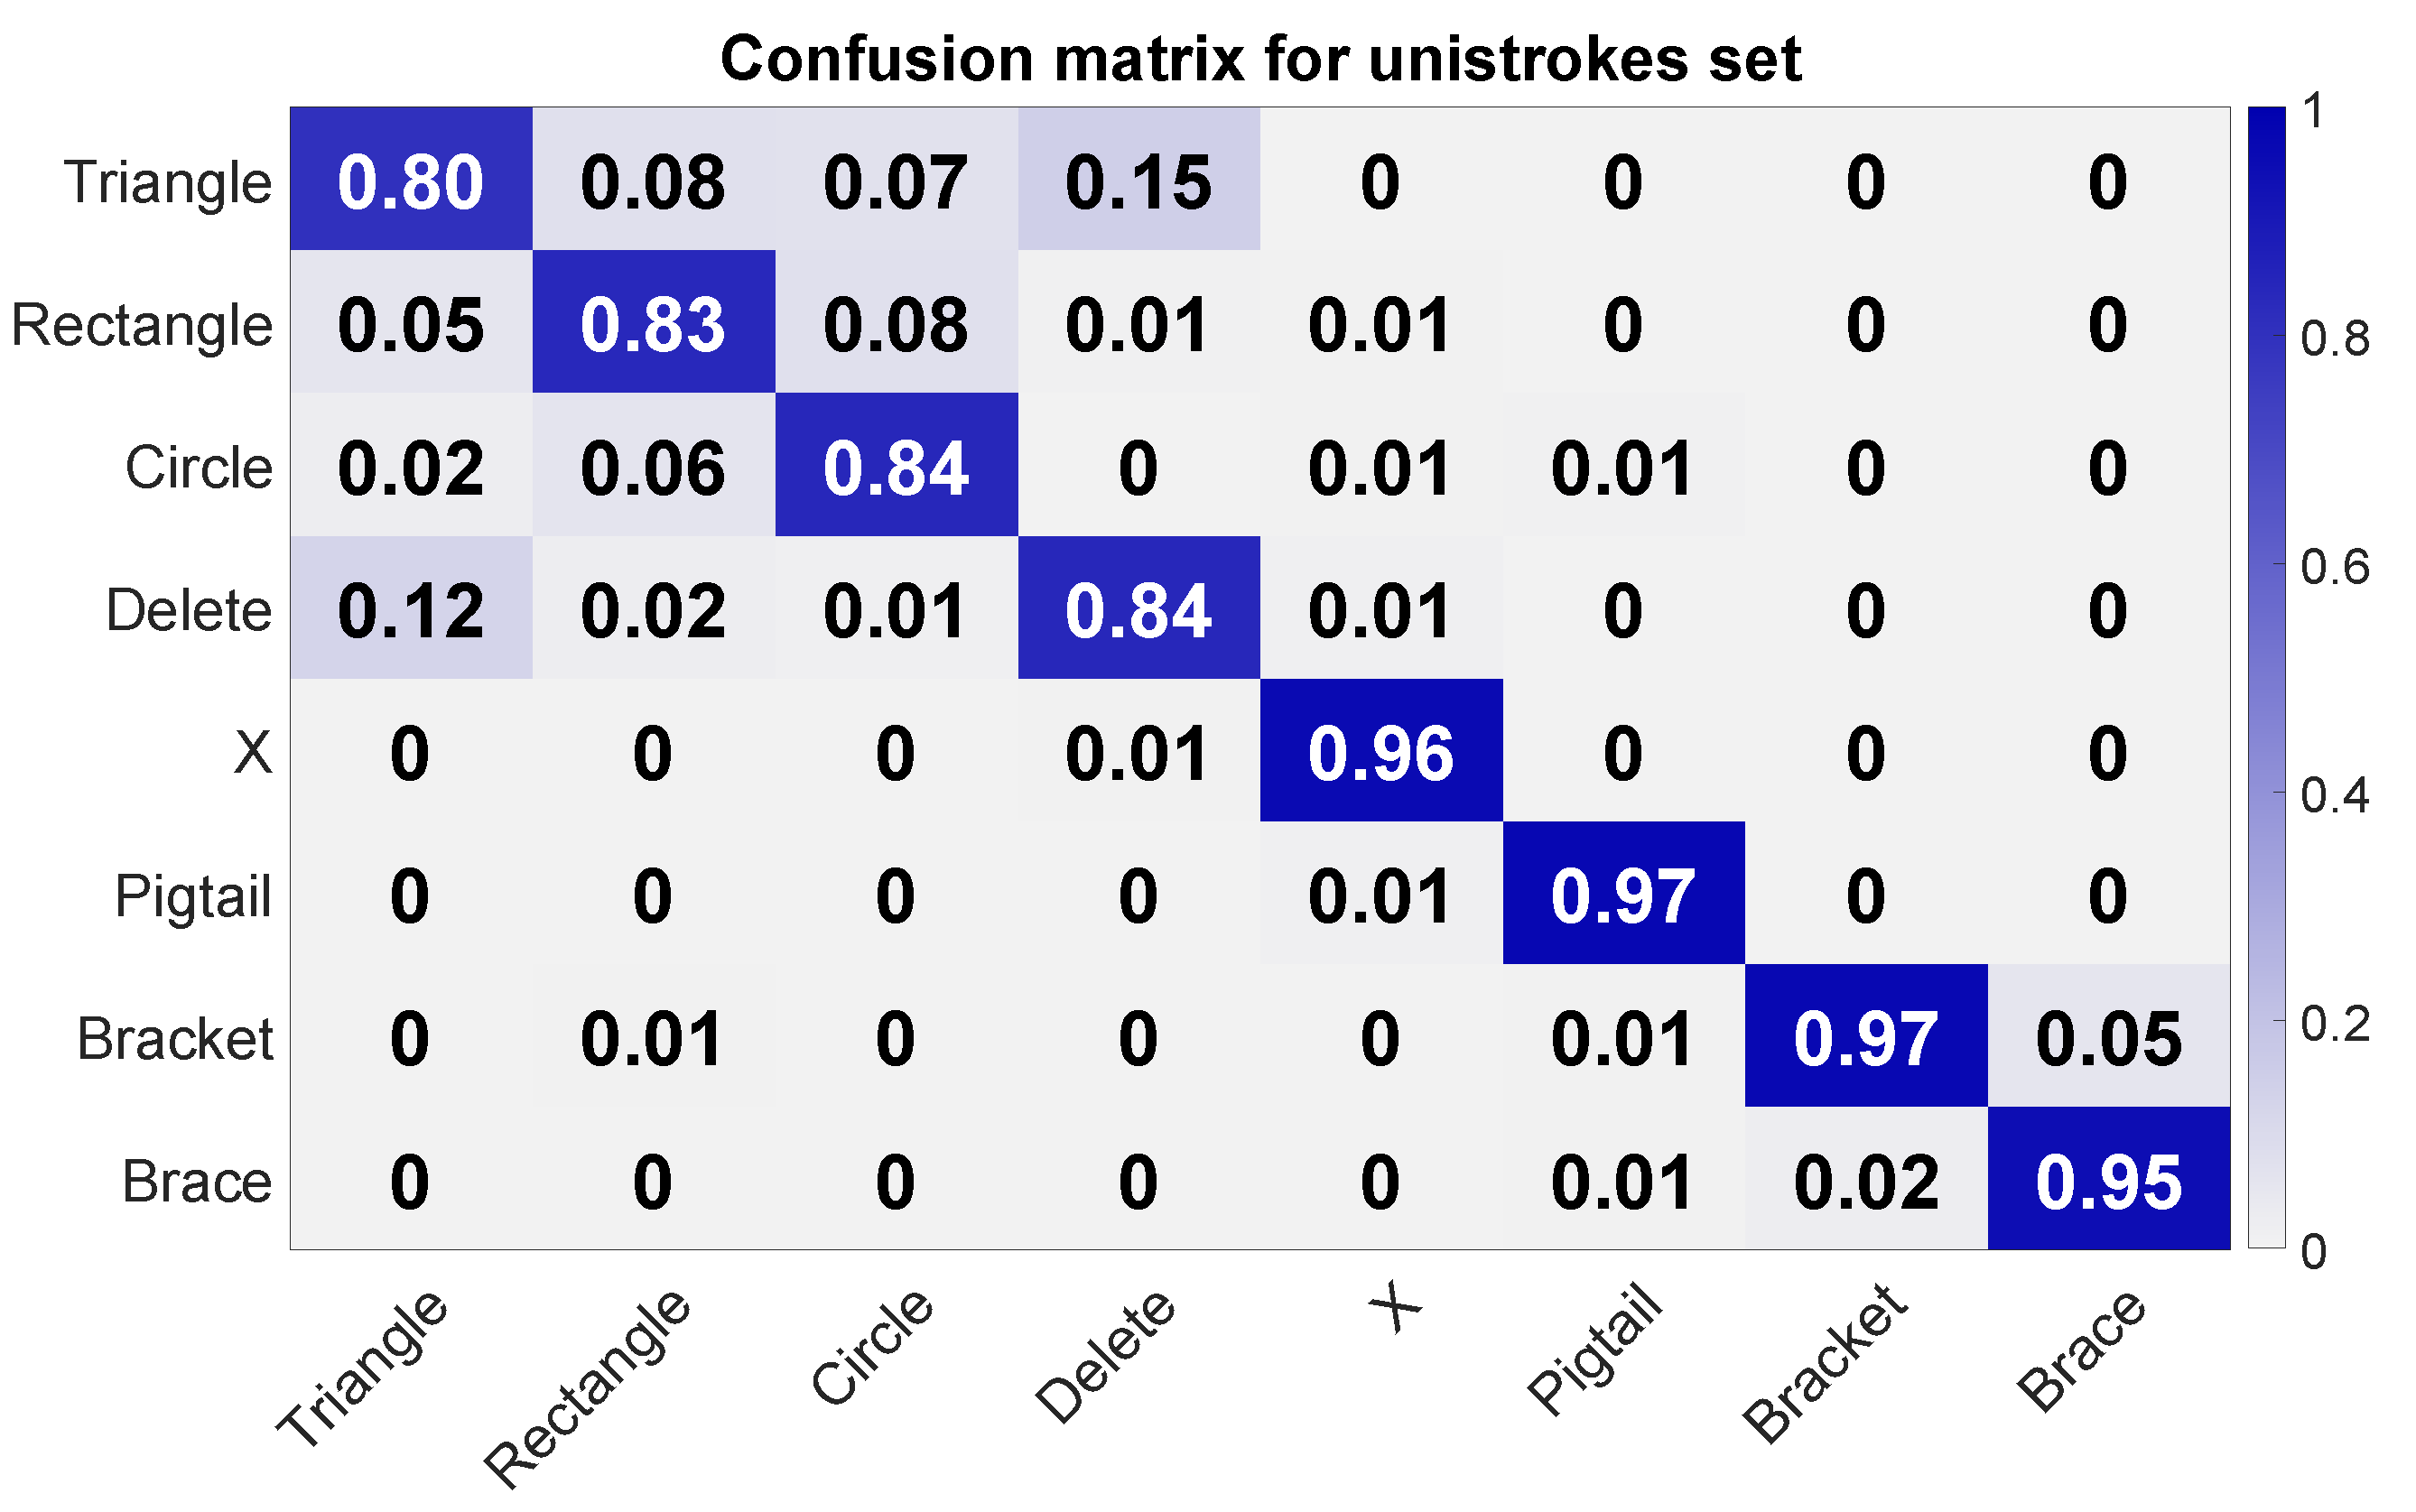The height and width of the screenshot is (1512, 2416).
Task: Click the 0.2 tick label on the colorbar
Action: pyautogui.click(x=2334, y=1023)
